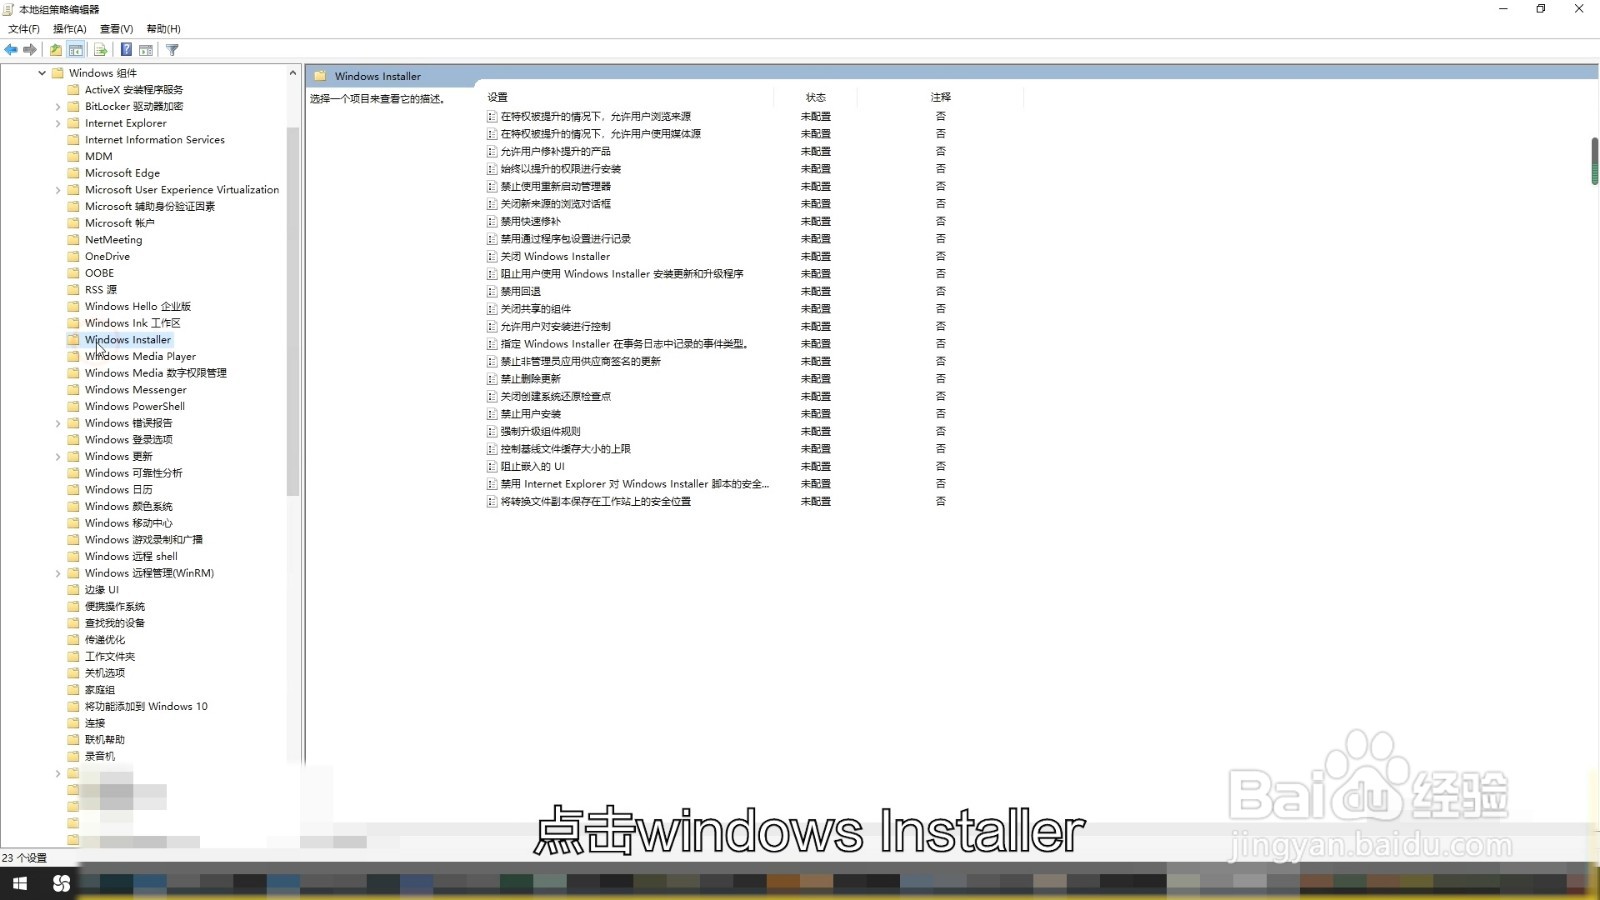Select policy 禁止用户安装
The height and width of the screenshot is (900, 1600).
tap(531, 414)
